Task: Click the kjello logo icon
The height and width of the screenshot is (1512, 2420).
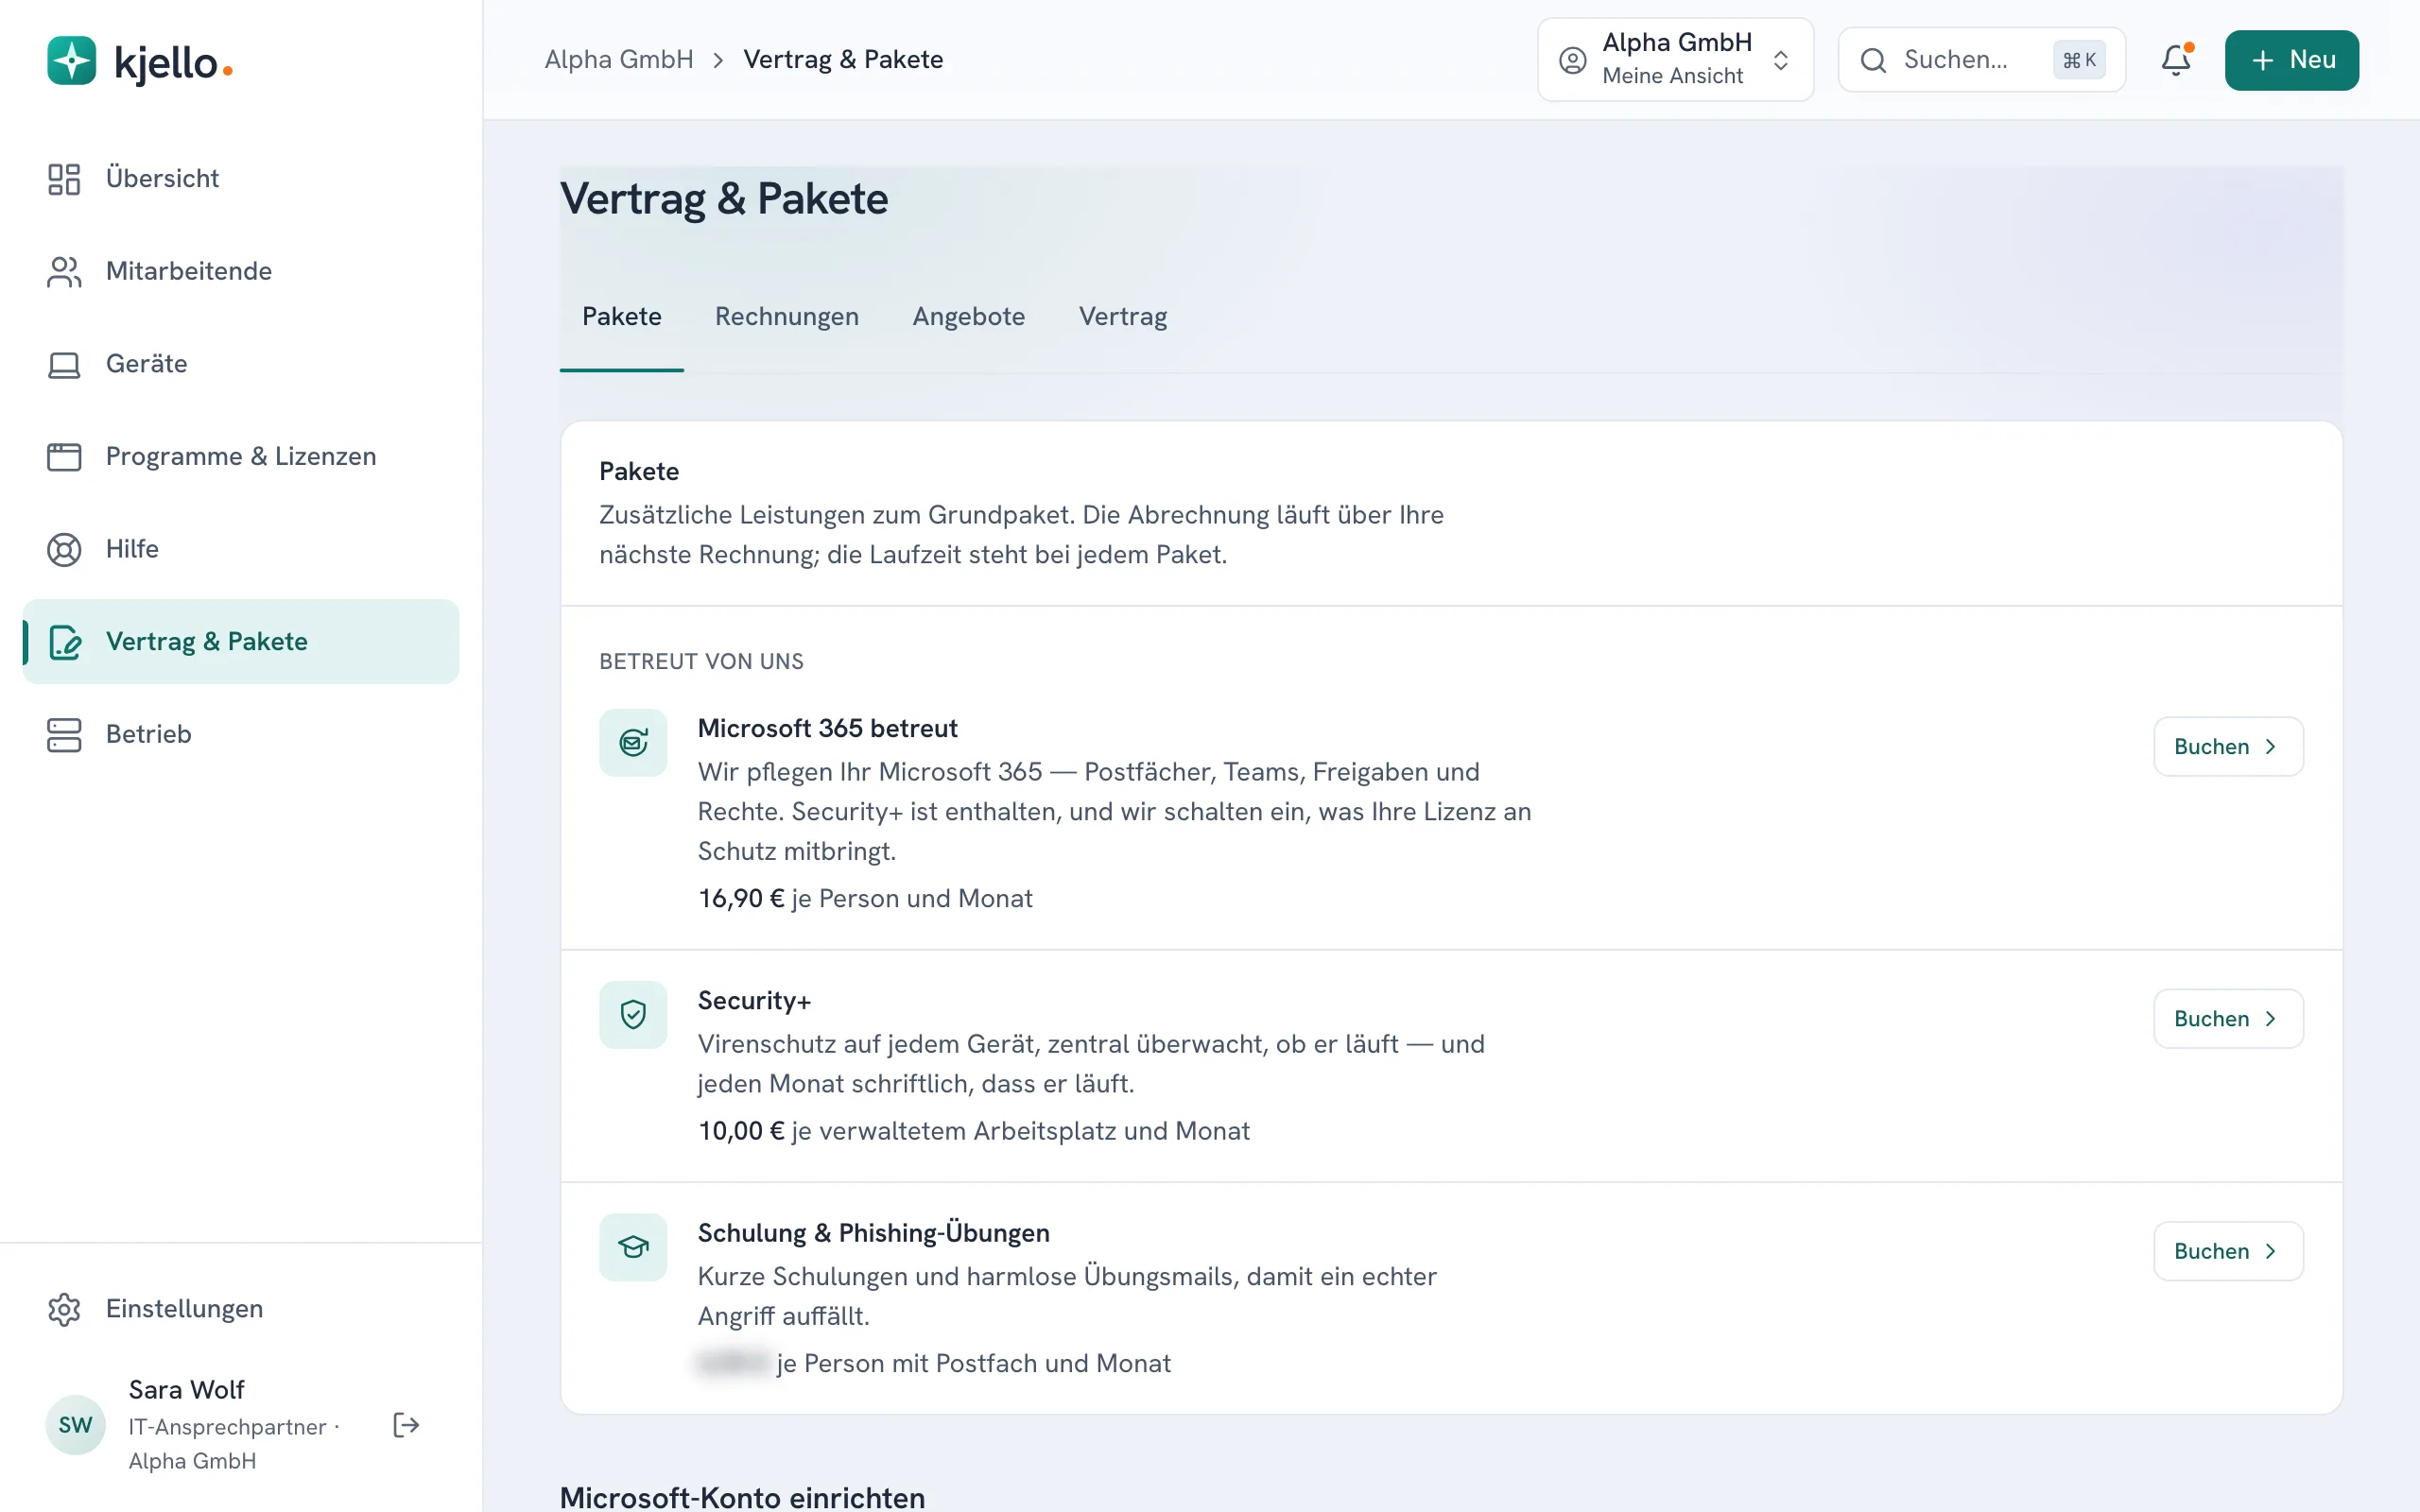Action: pos(71,61)
